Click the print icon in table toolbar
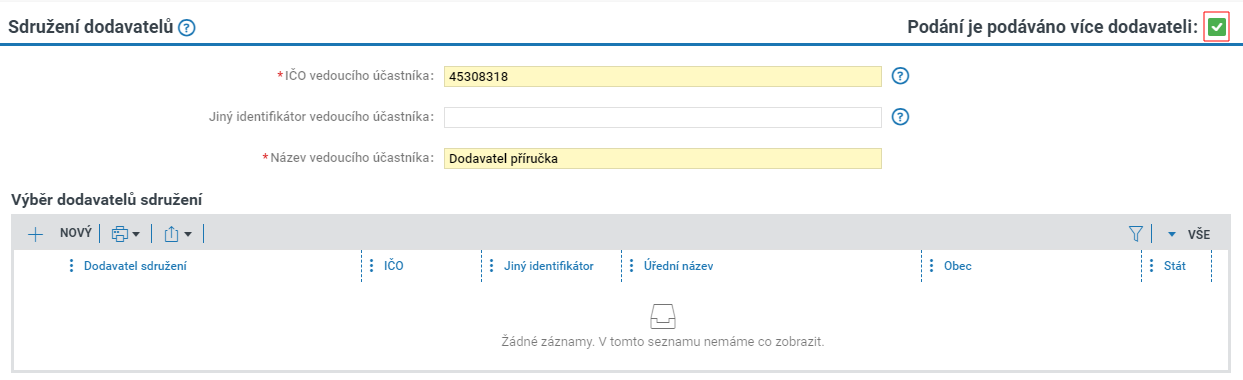Image resolution: width=1243 pixels, height=380 pixels. (x=120, y=233)
